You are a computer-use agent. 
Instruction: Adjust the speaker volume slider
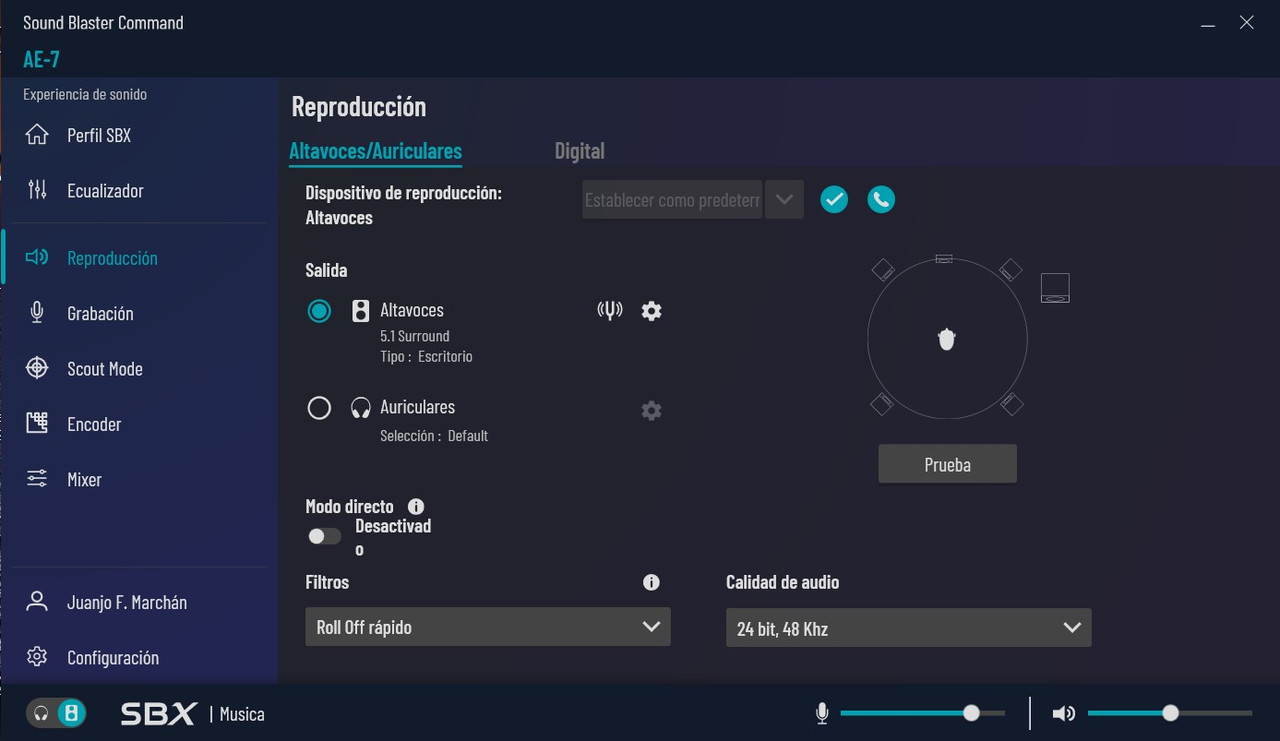tap(1170, 713)
